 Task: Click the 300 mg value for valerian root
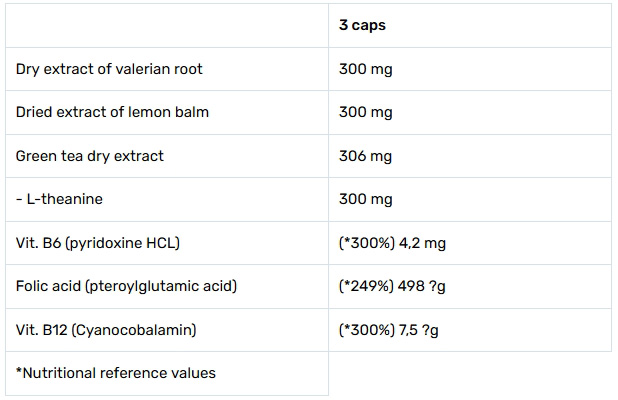tap(365, 69)
